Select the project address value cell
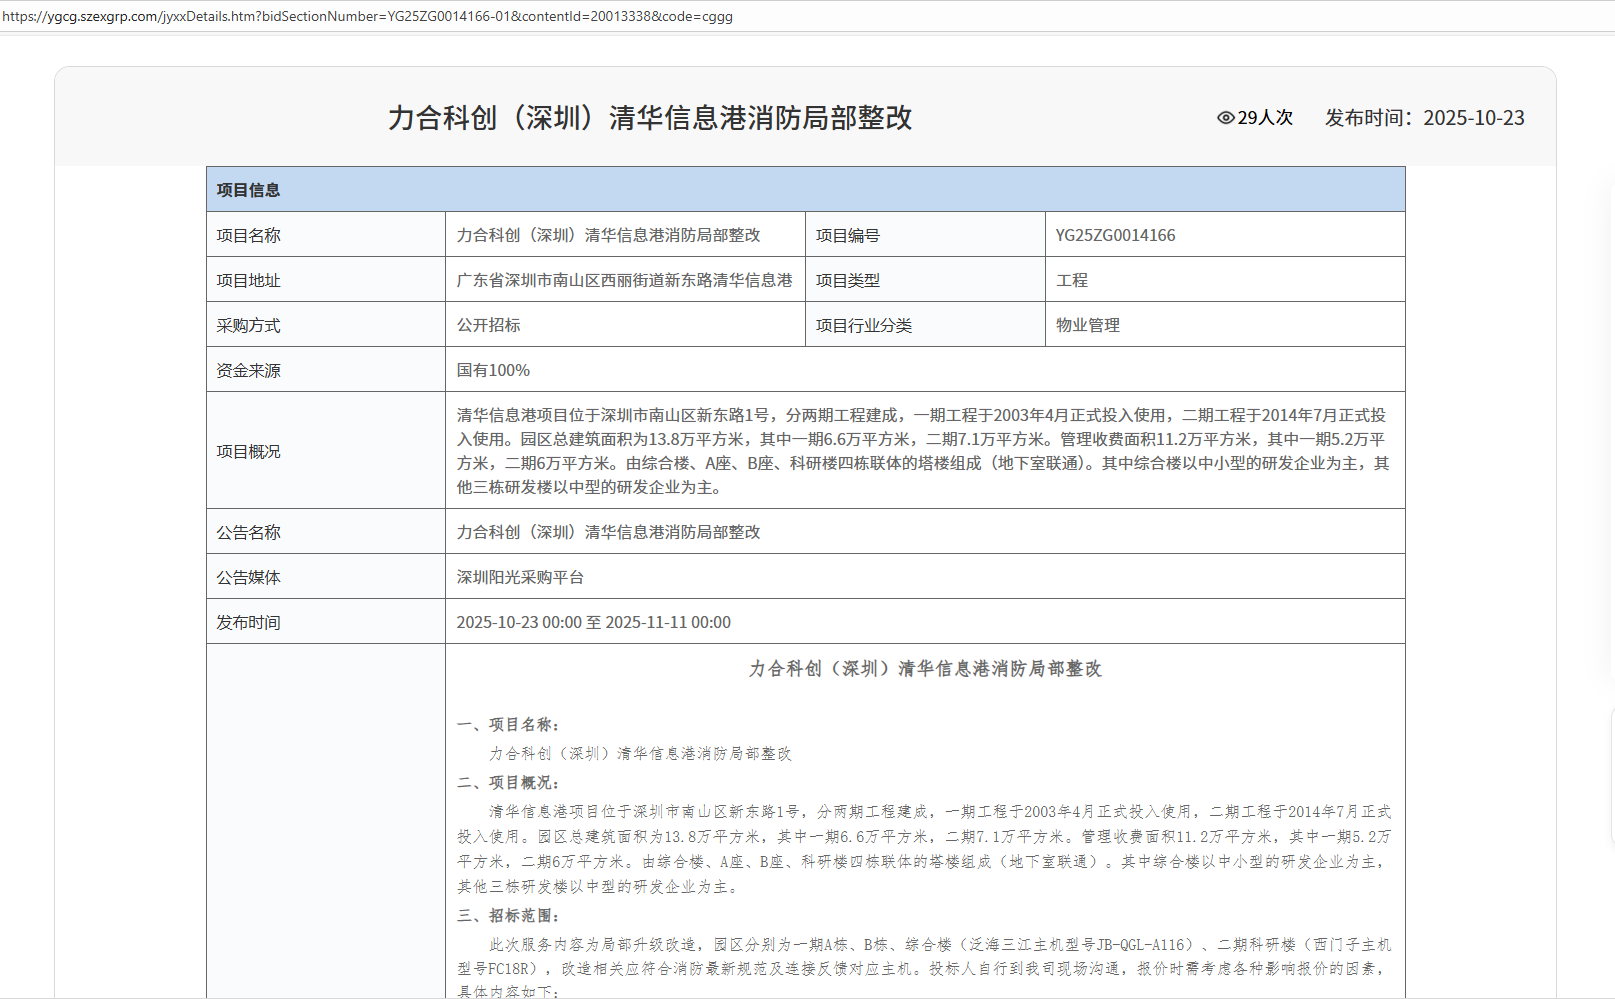This screenshot has height=999, width=1615. 624,281
